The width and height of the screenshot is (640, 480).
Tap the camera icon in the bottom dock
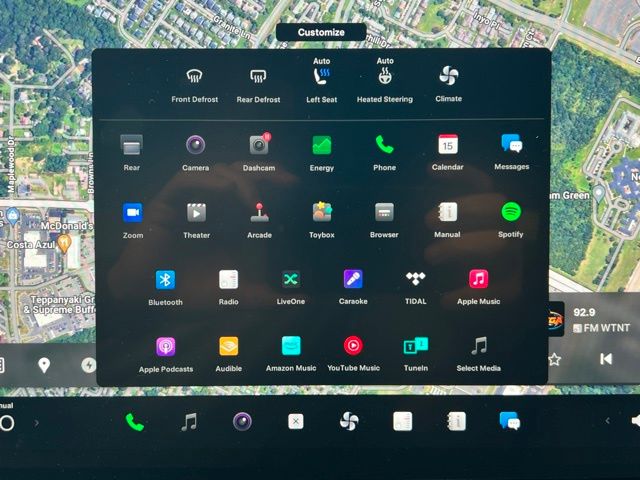click(x=242, y=422)
